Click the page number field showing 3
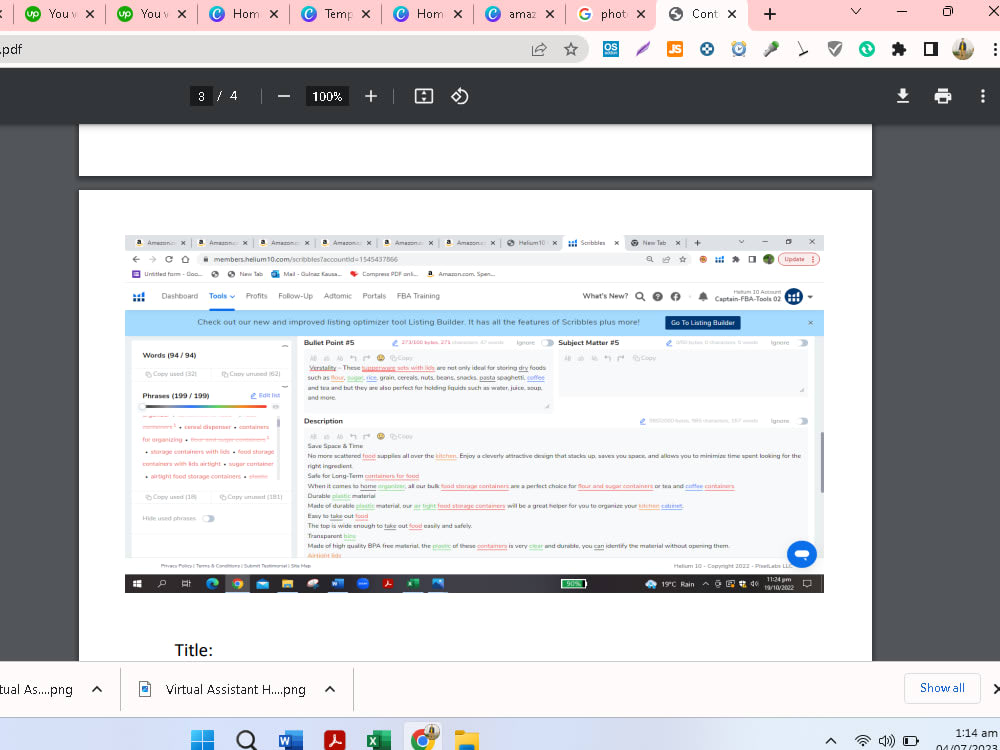 click(x=201, y=96)
